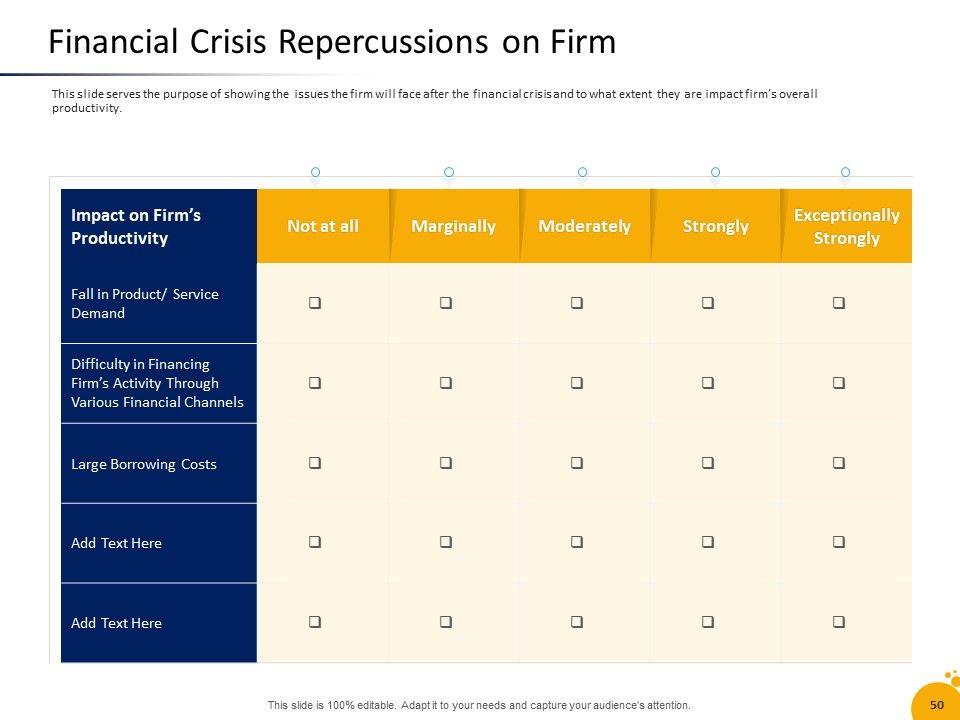The image size is (960, 720).
Task: Click the pin circle above 'Not at all'
Action: 316,173
